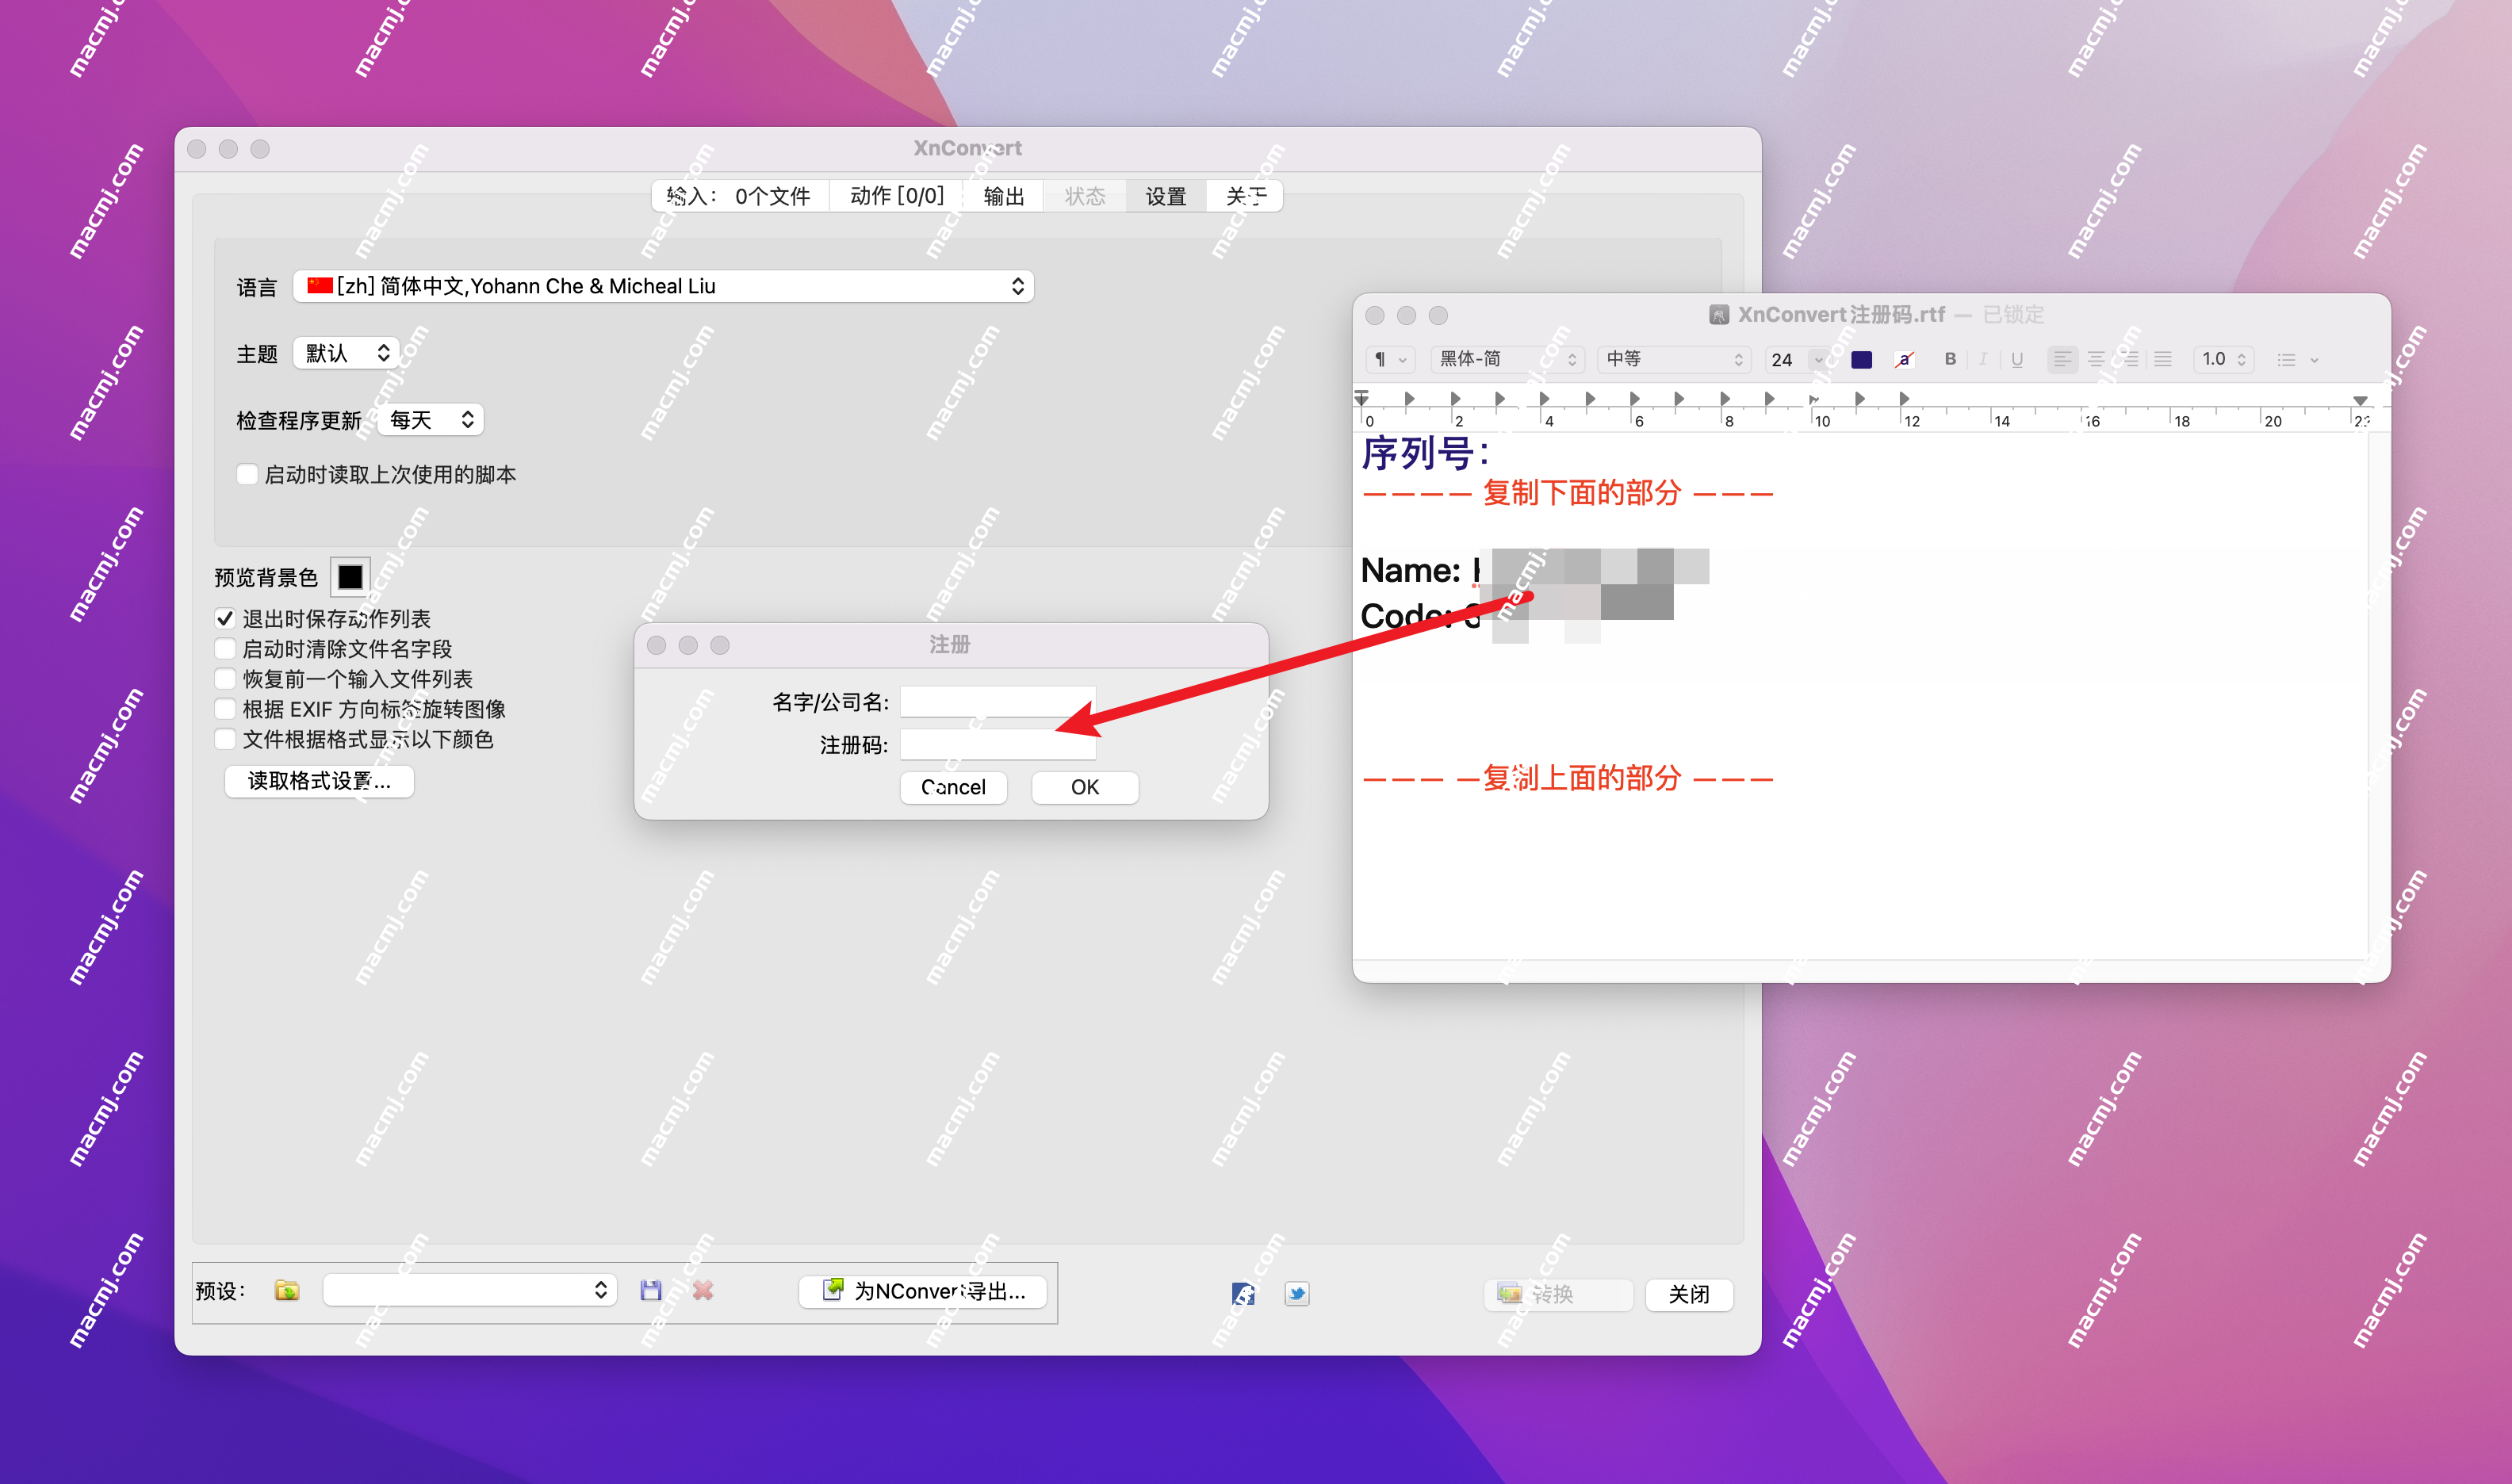Open the update check dropdown set to 每天
This screenshot has width=2512, height=1484.
(431, 420)
